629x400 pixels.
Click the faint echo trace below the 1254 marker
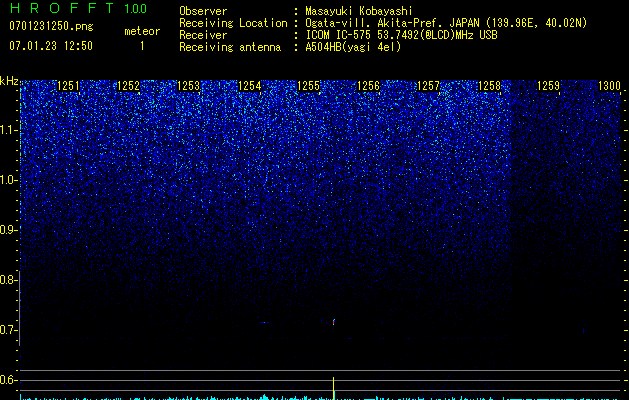point(264,322)
